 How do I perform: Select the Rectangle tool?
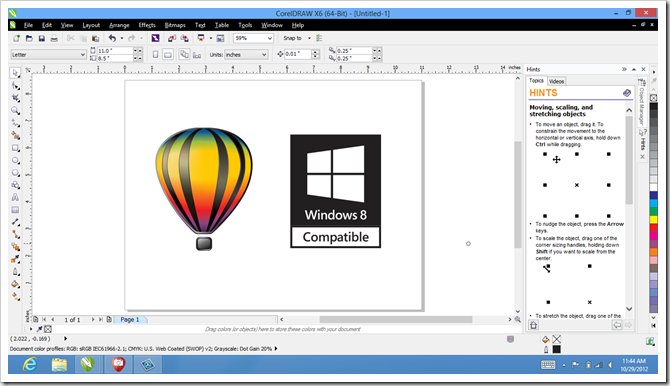[x=15, y=148]
